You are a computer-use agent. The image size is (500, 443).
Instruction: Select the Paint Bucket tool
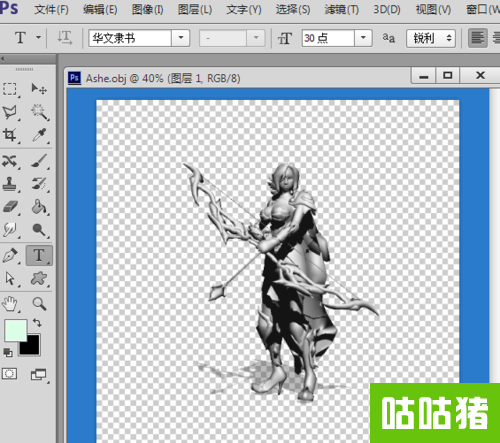39,207
